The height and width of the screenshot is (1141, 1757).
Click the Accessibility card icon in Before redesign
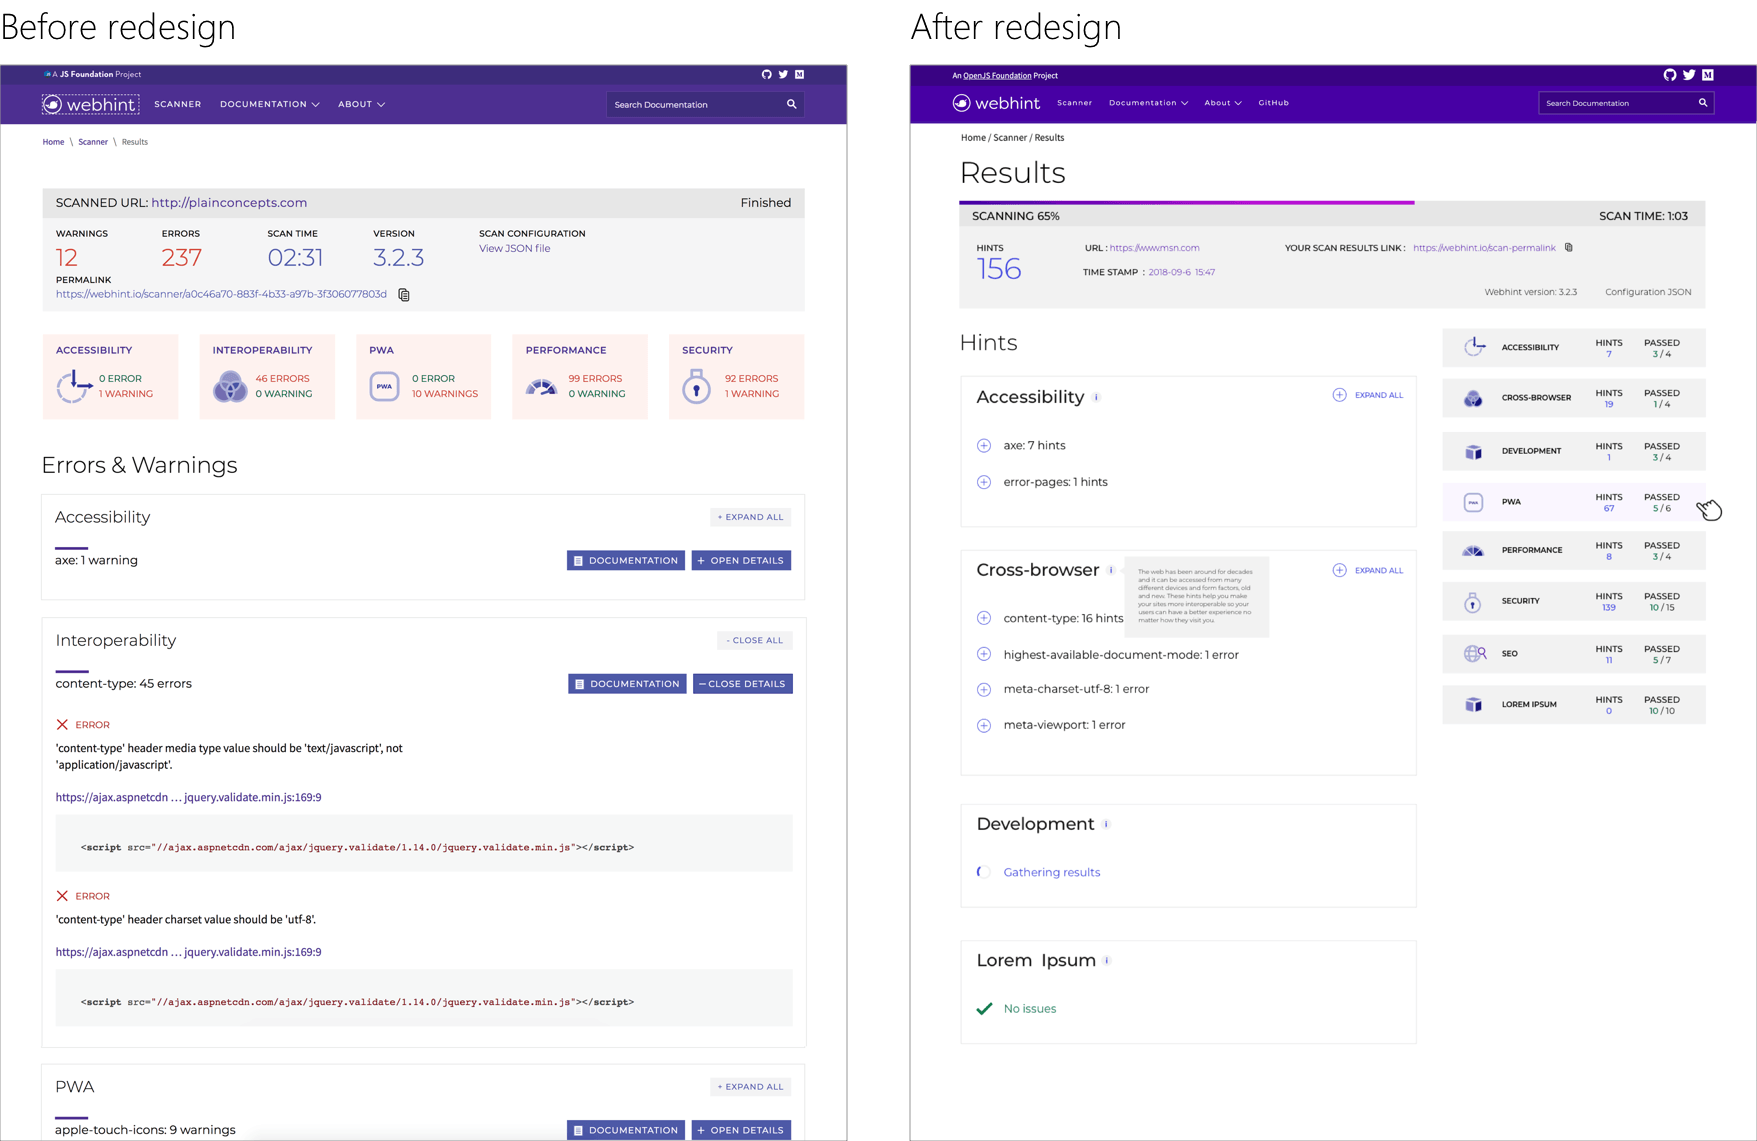click(74, 386)
